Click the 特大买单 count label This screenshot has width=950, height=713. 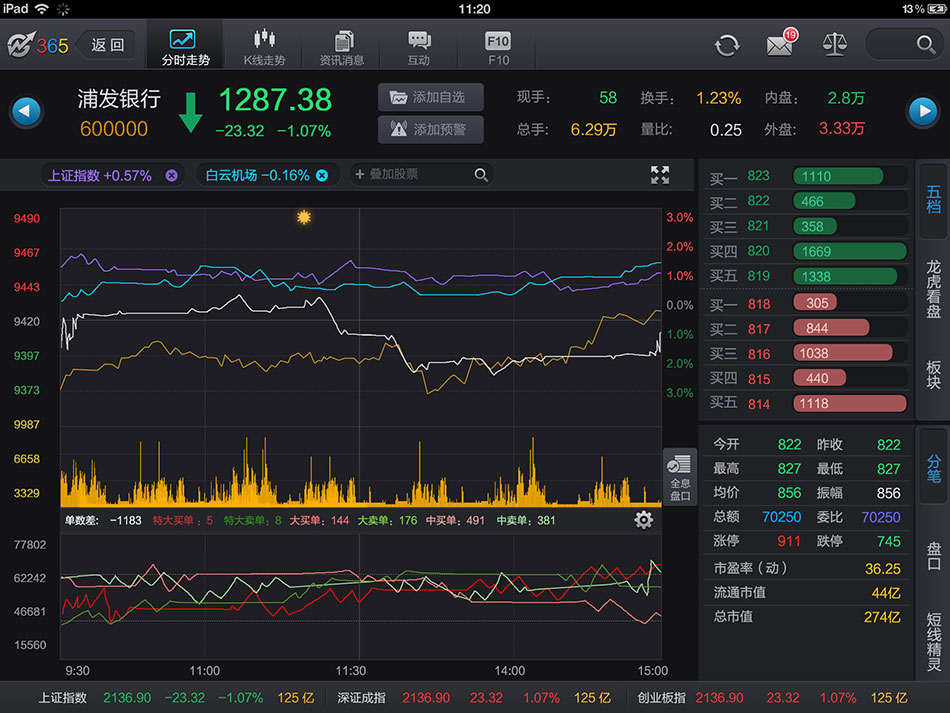182,520
